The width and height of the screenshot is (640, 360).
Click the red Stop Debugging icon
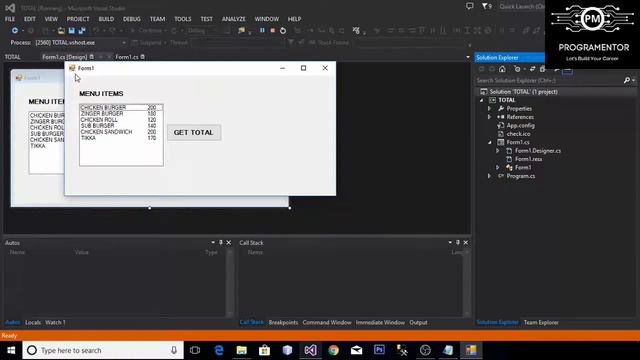273,31
